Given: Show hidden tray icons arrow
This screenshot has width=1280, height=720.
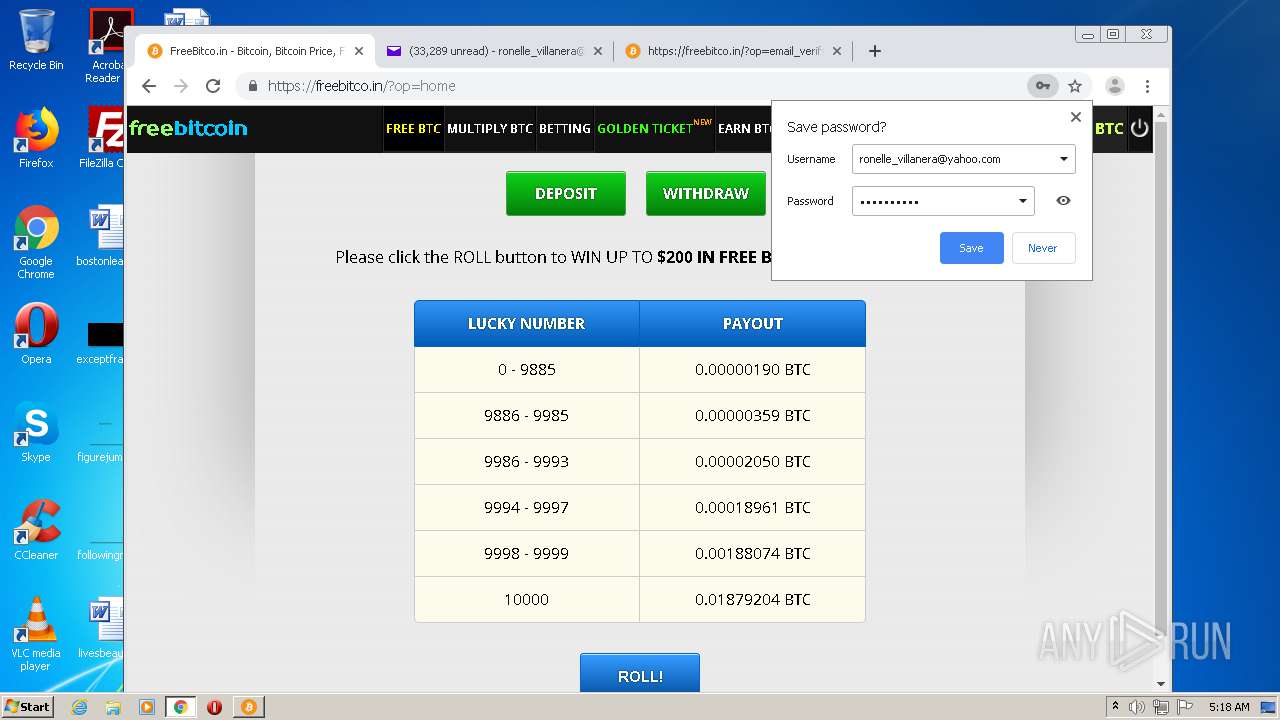Looking at the screenshot, I should pyautogui.click(x=1115, y=706).
